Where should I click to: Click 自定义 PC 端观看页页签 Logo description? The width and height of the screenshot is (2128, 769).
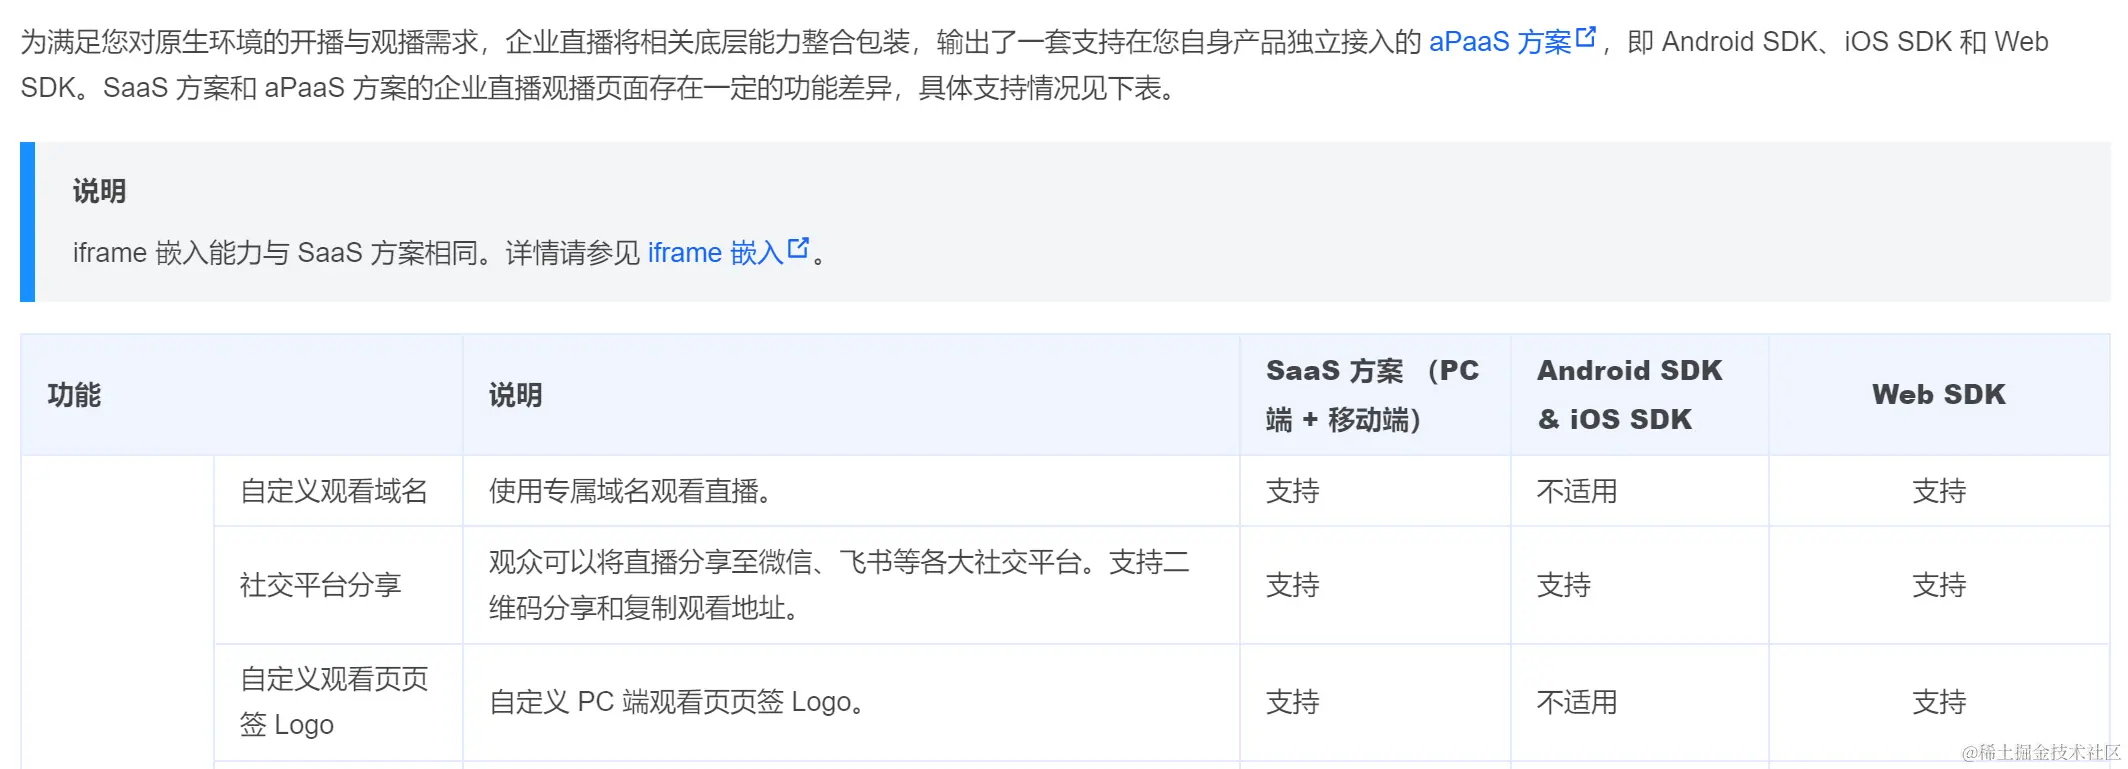(677, 702)
